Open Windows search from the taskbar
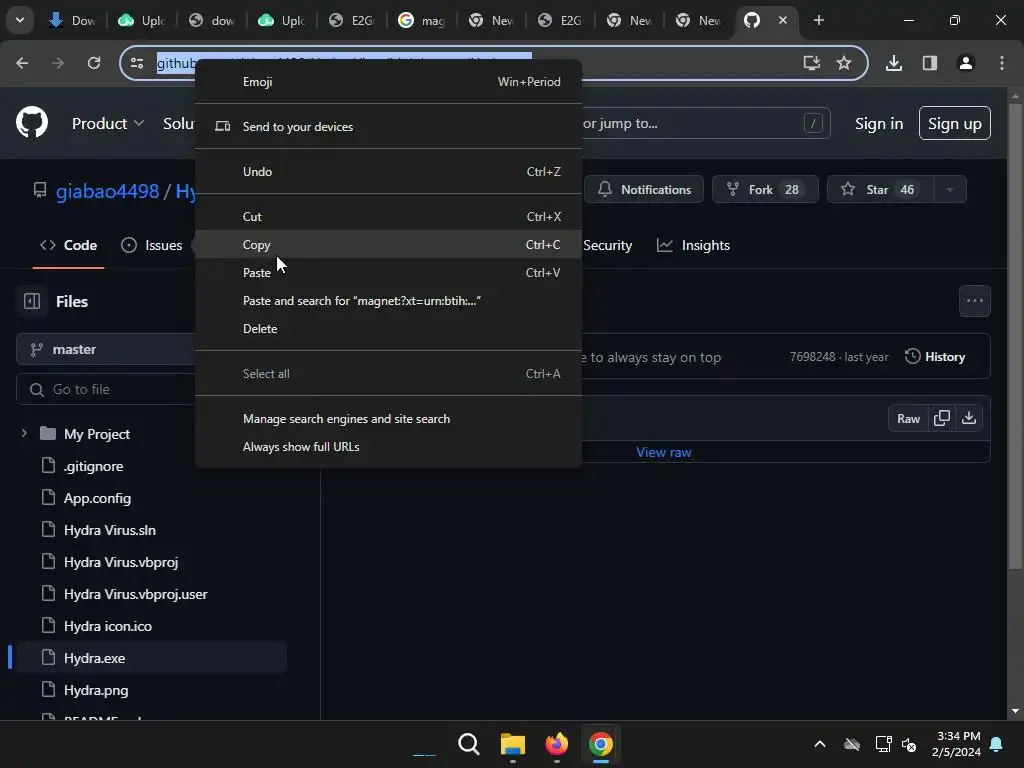The height and width of the screenshot is (768, 1024). (468, 744)
